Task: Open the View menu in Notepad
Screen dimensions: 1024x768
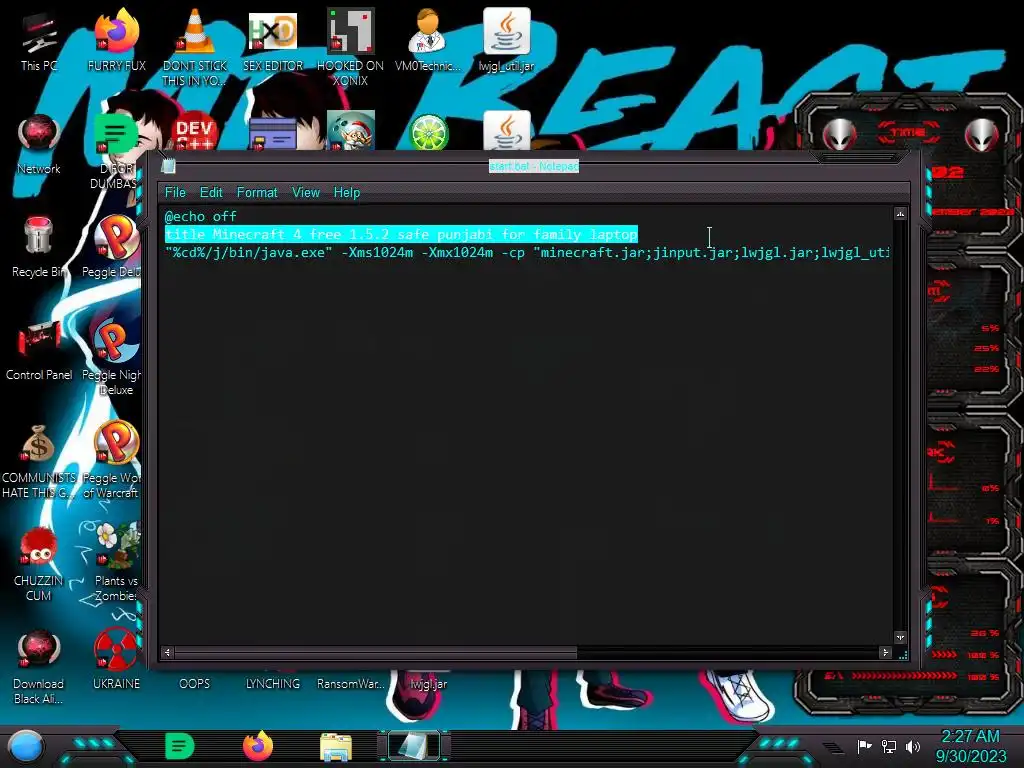Action: click(x=306, y=193)
